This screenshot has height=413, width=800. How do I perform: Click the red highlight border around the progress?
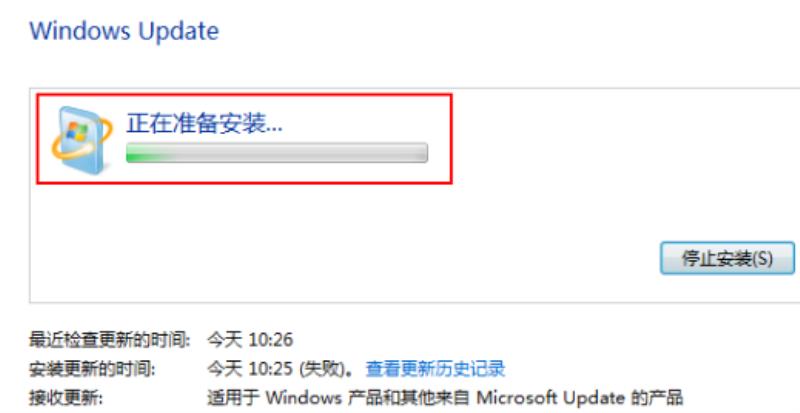tap(244, 95)
